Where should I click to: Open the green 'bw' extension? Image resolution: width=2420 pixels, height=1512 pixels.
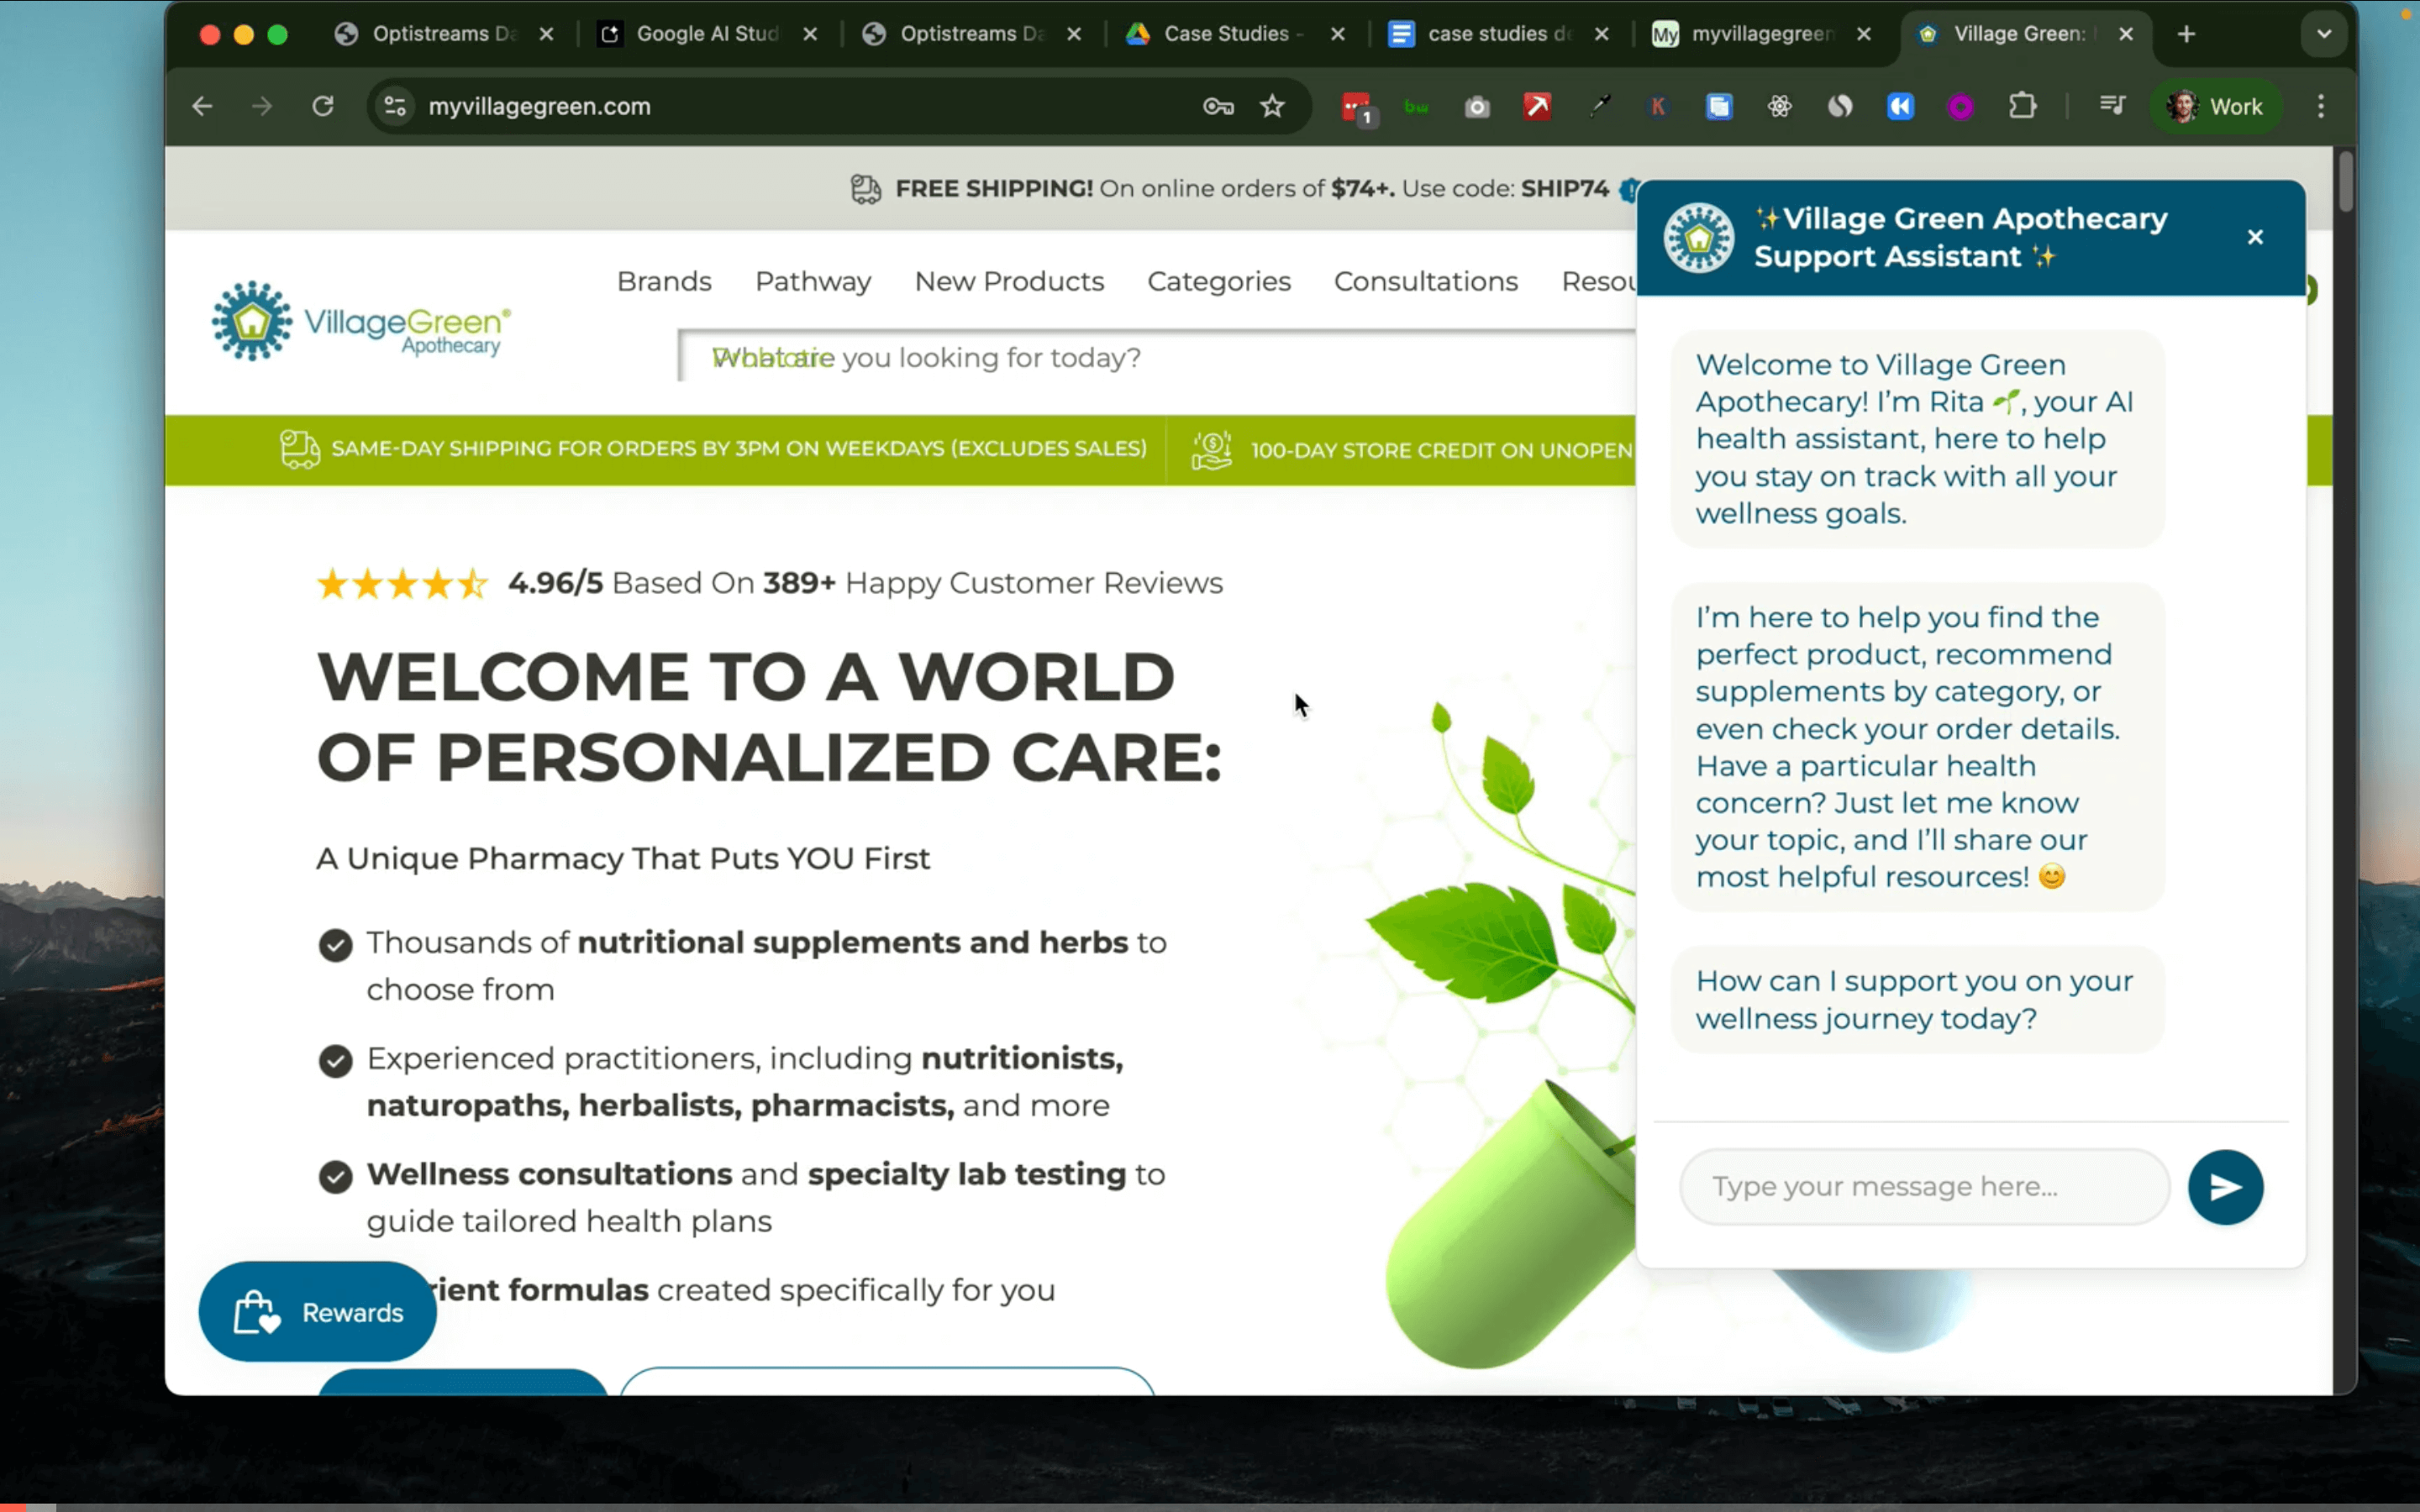point(1416,106)
